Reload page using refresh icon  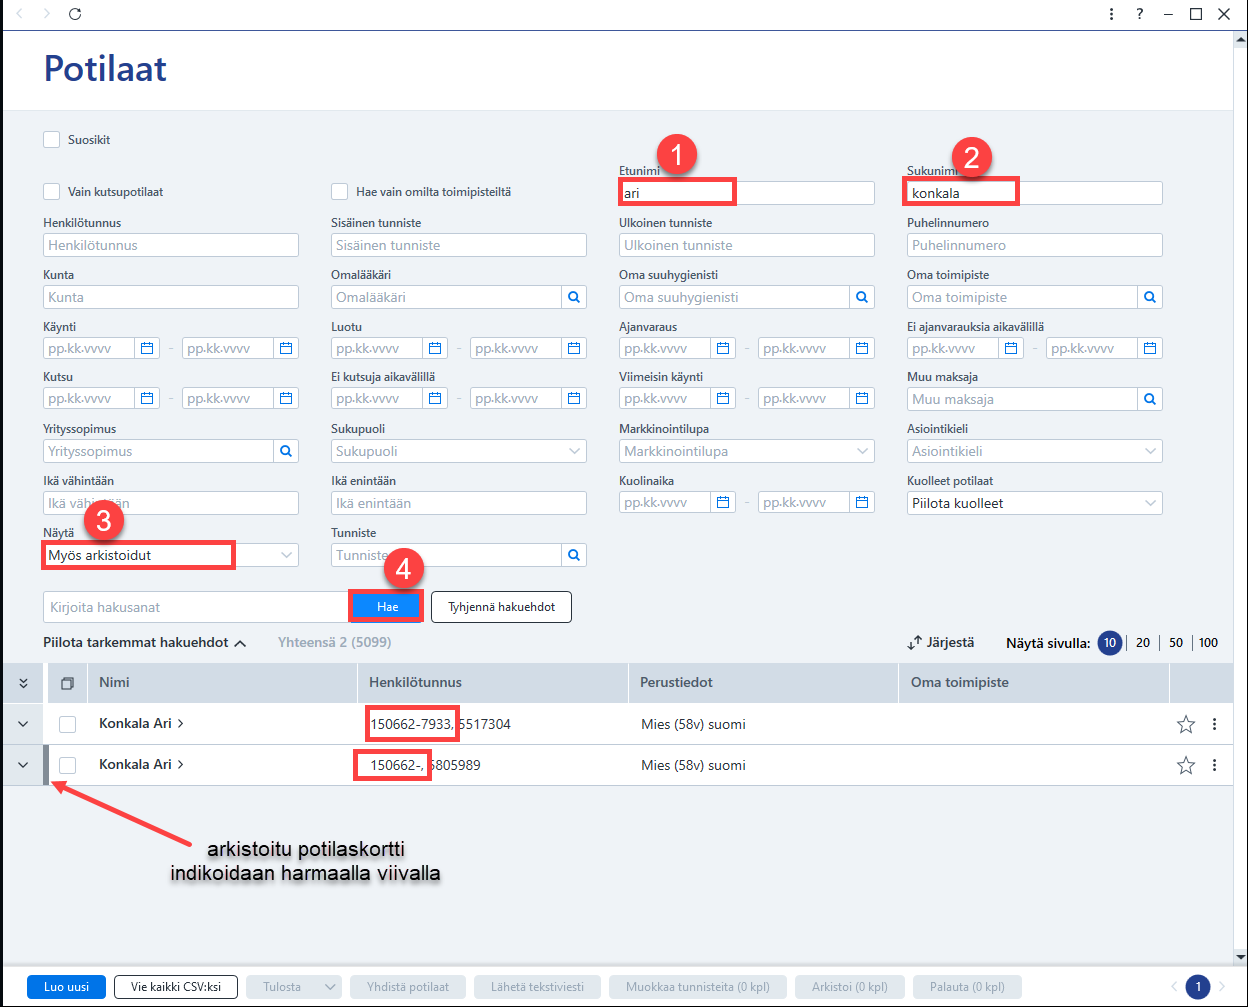[x=75, y=14]
